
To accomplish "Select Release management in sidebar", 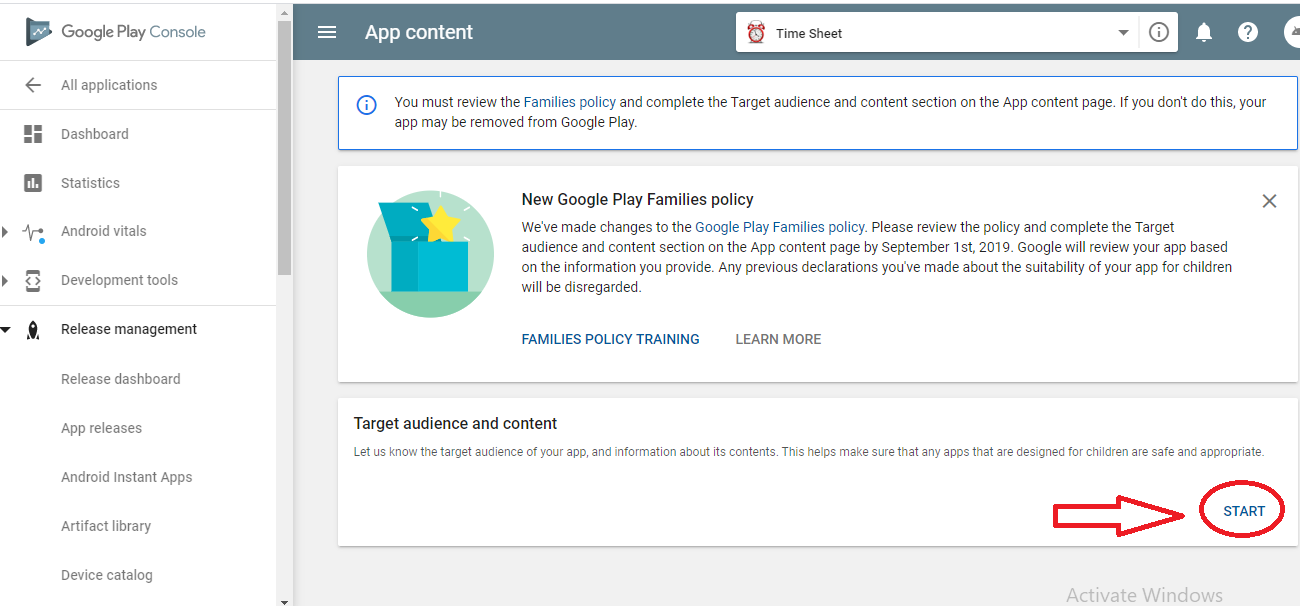I will click(129, 329).
